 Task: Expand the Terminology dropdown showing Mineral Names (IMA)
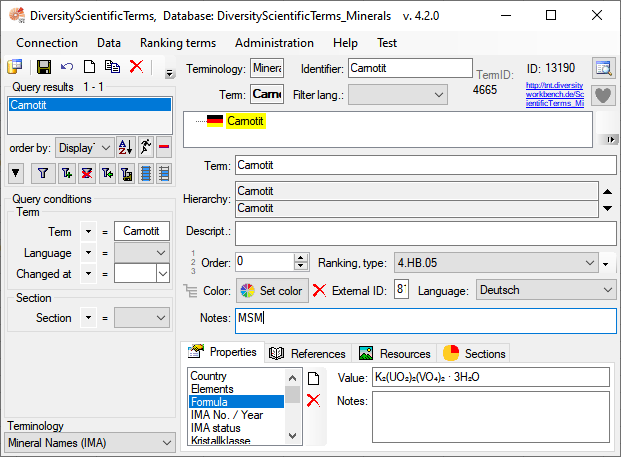[x=90, y=442]
